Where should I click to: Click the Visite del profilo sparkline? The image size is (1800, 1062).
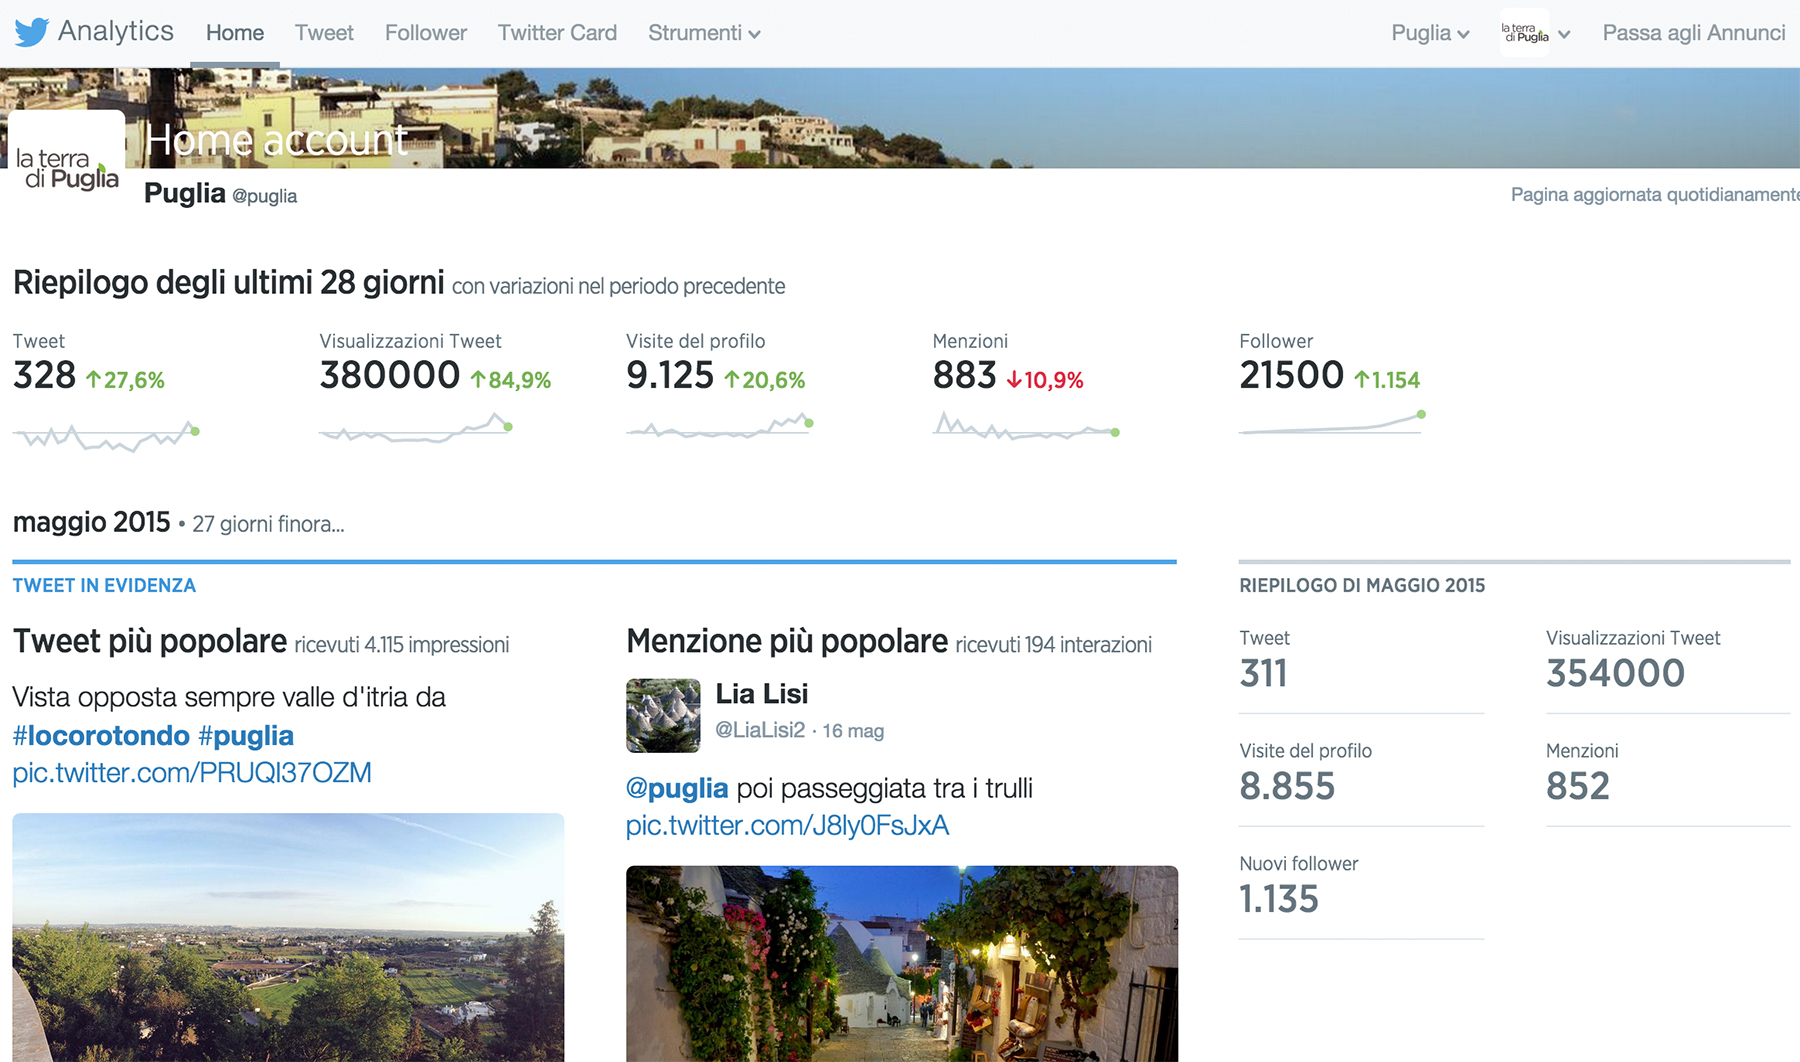pyautogui.click(x=720, y=428)
